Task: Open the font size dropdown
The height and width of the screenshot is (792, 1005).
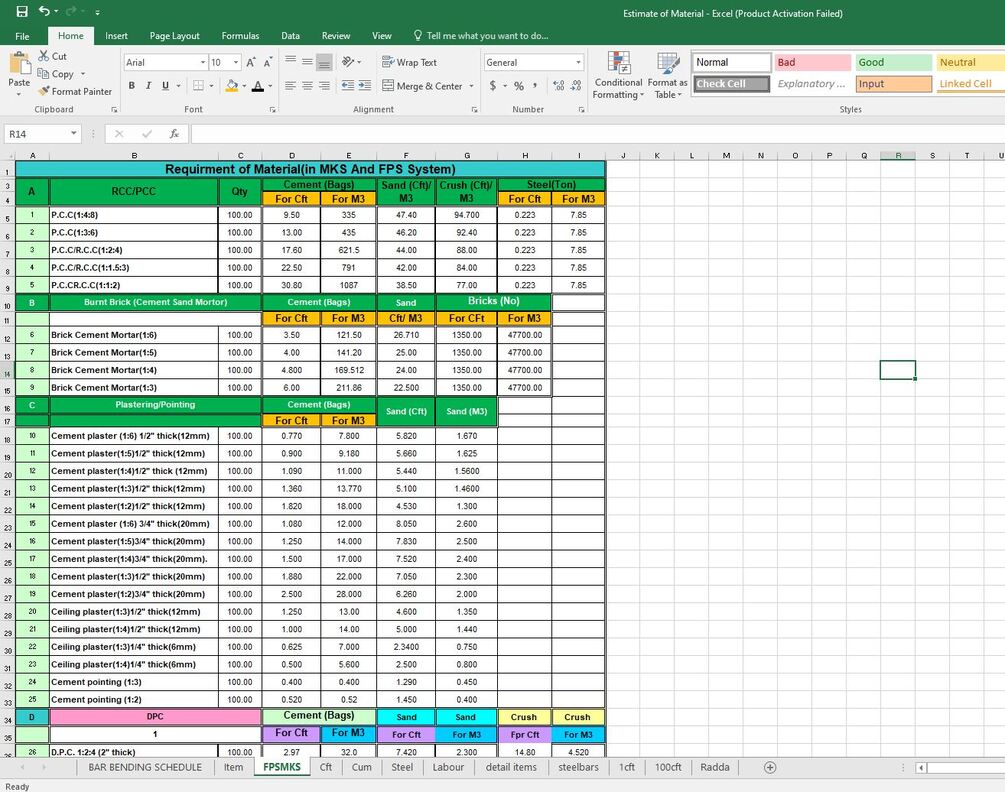Action: click(x=236, y=62)
